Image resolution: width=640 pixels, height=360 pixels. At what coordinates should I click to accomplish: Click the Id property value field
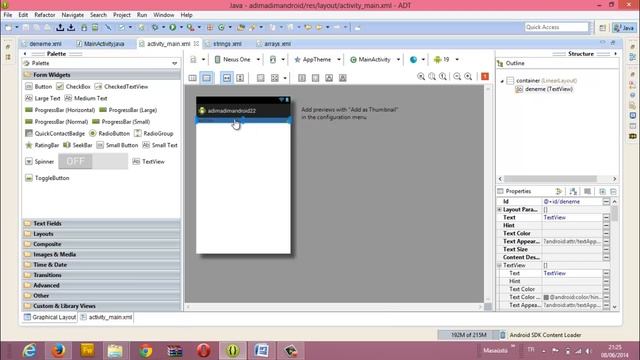click(x=572, y=202)
